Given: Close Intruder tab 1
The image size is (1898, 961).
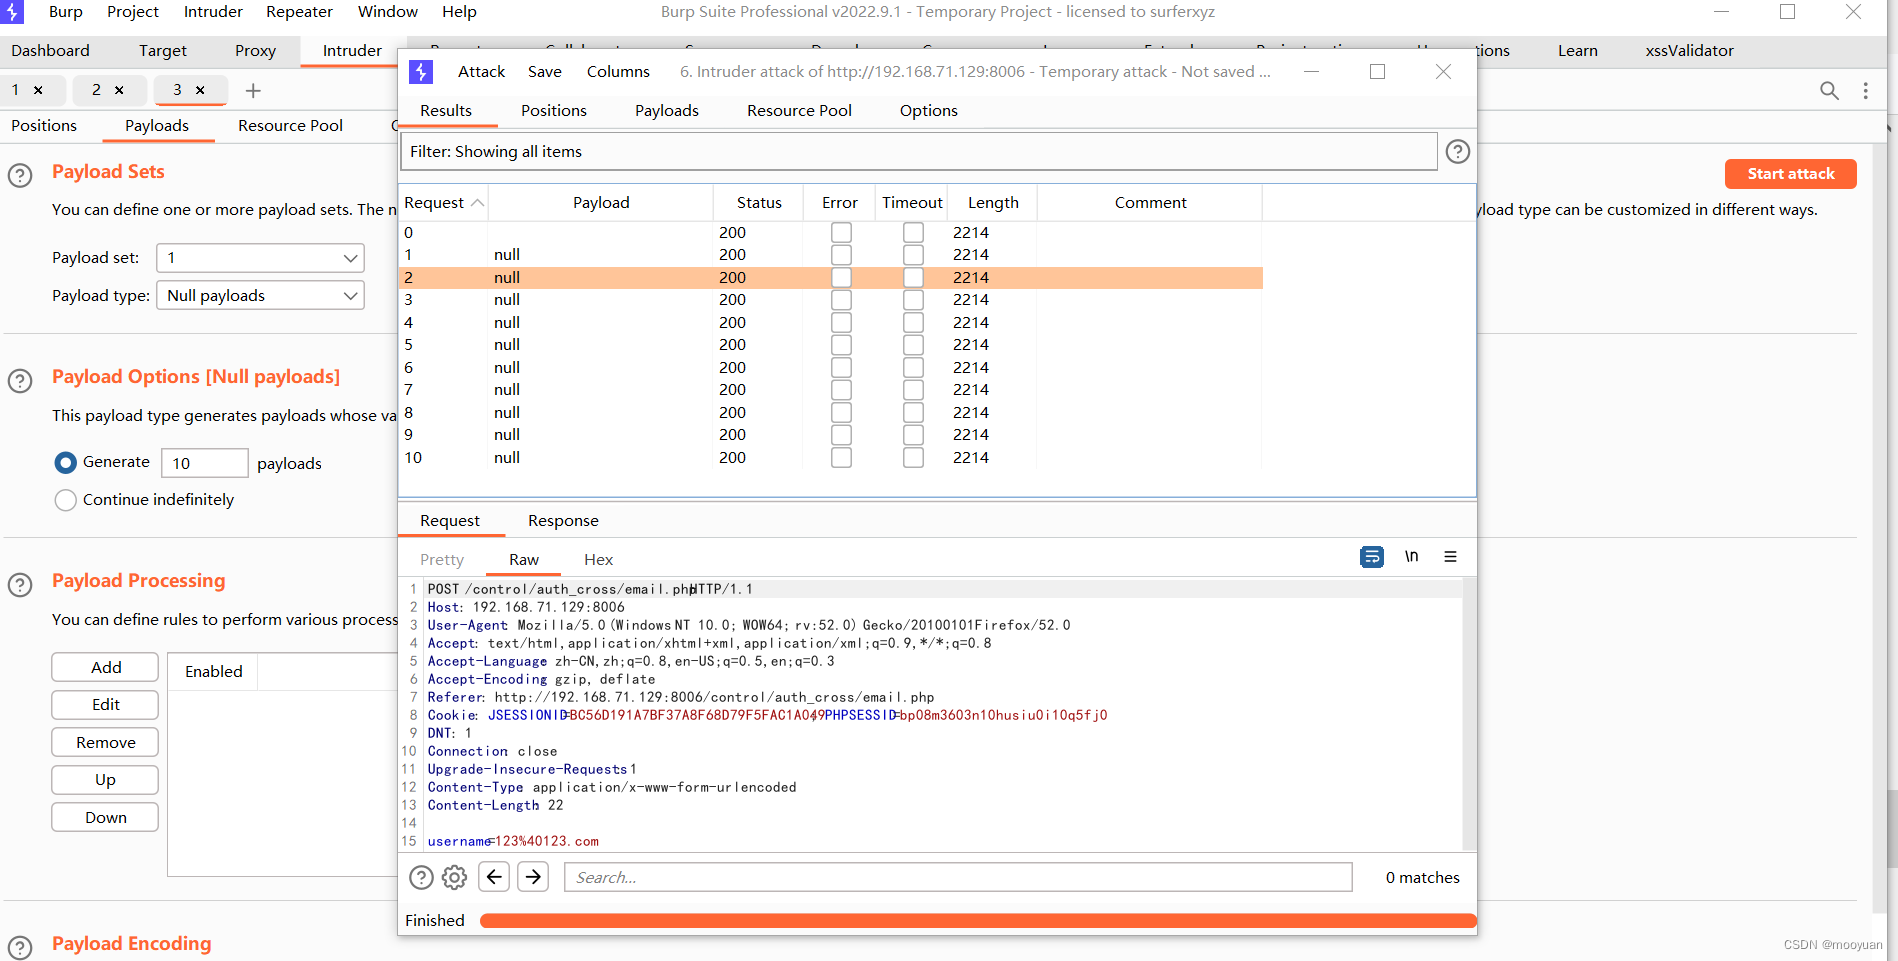Looking at the screenshot, I should 38,90.
